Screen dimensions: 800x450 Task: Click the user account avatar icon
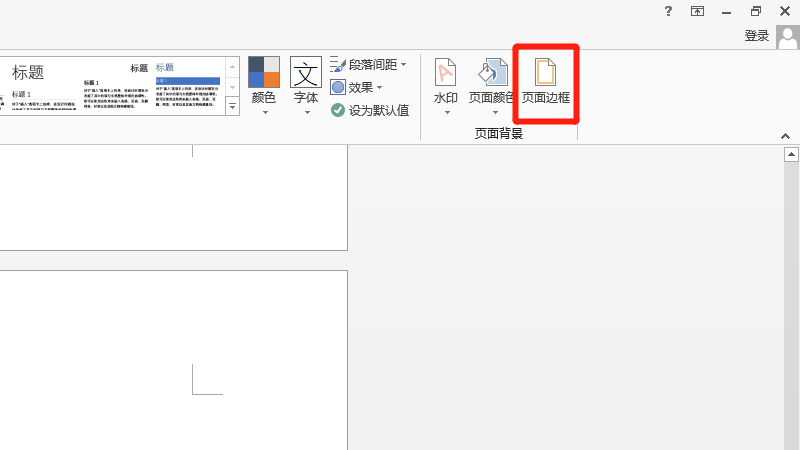point(787,37)
